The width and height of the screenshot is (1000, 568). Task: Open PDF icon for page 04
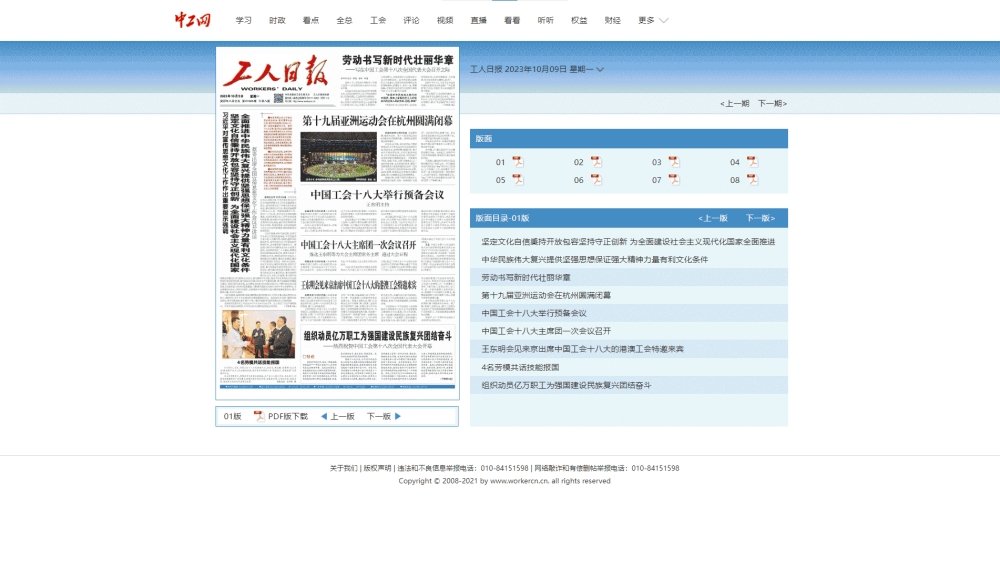(x=752, y=162)
